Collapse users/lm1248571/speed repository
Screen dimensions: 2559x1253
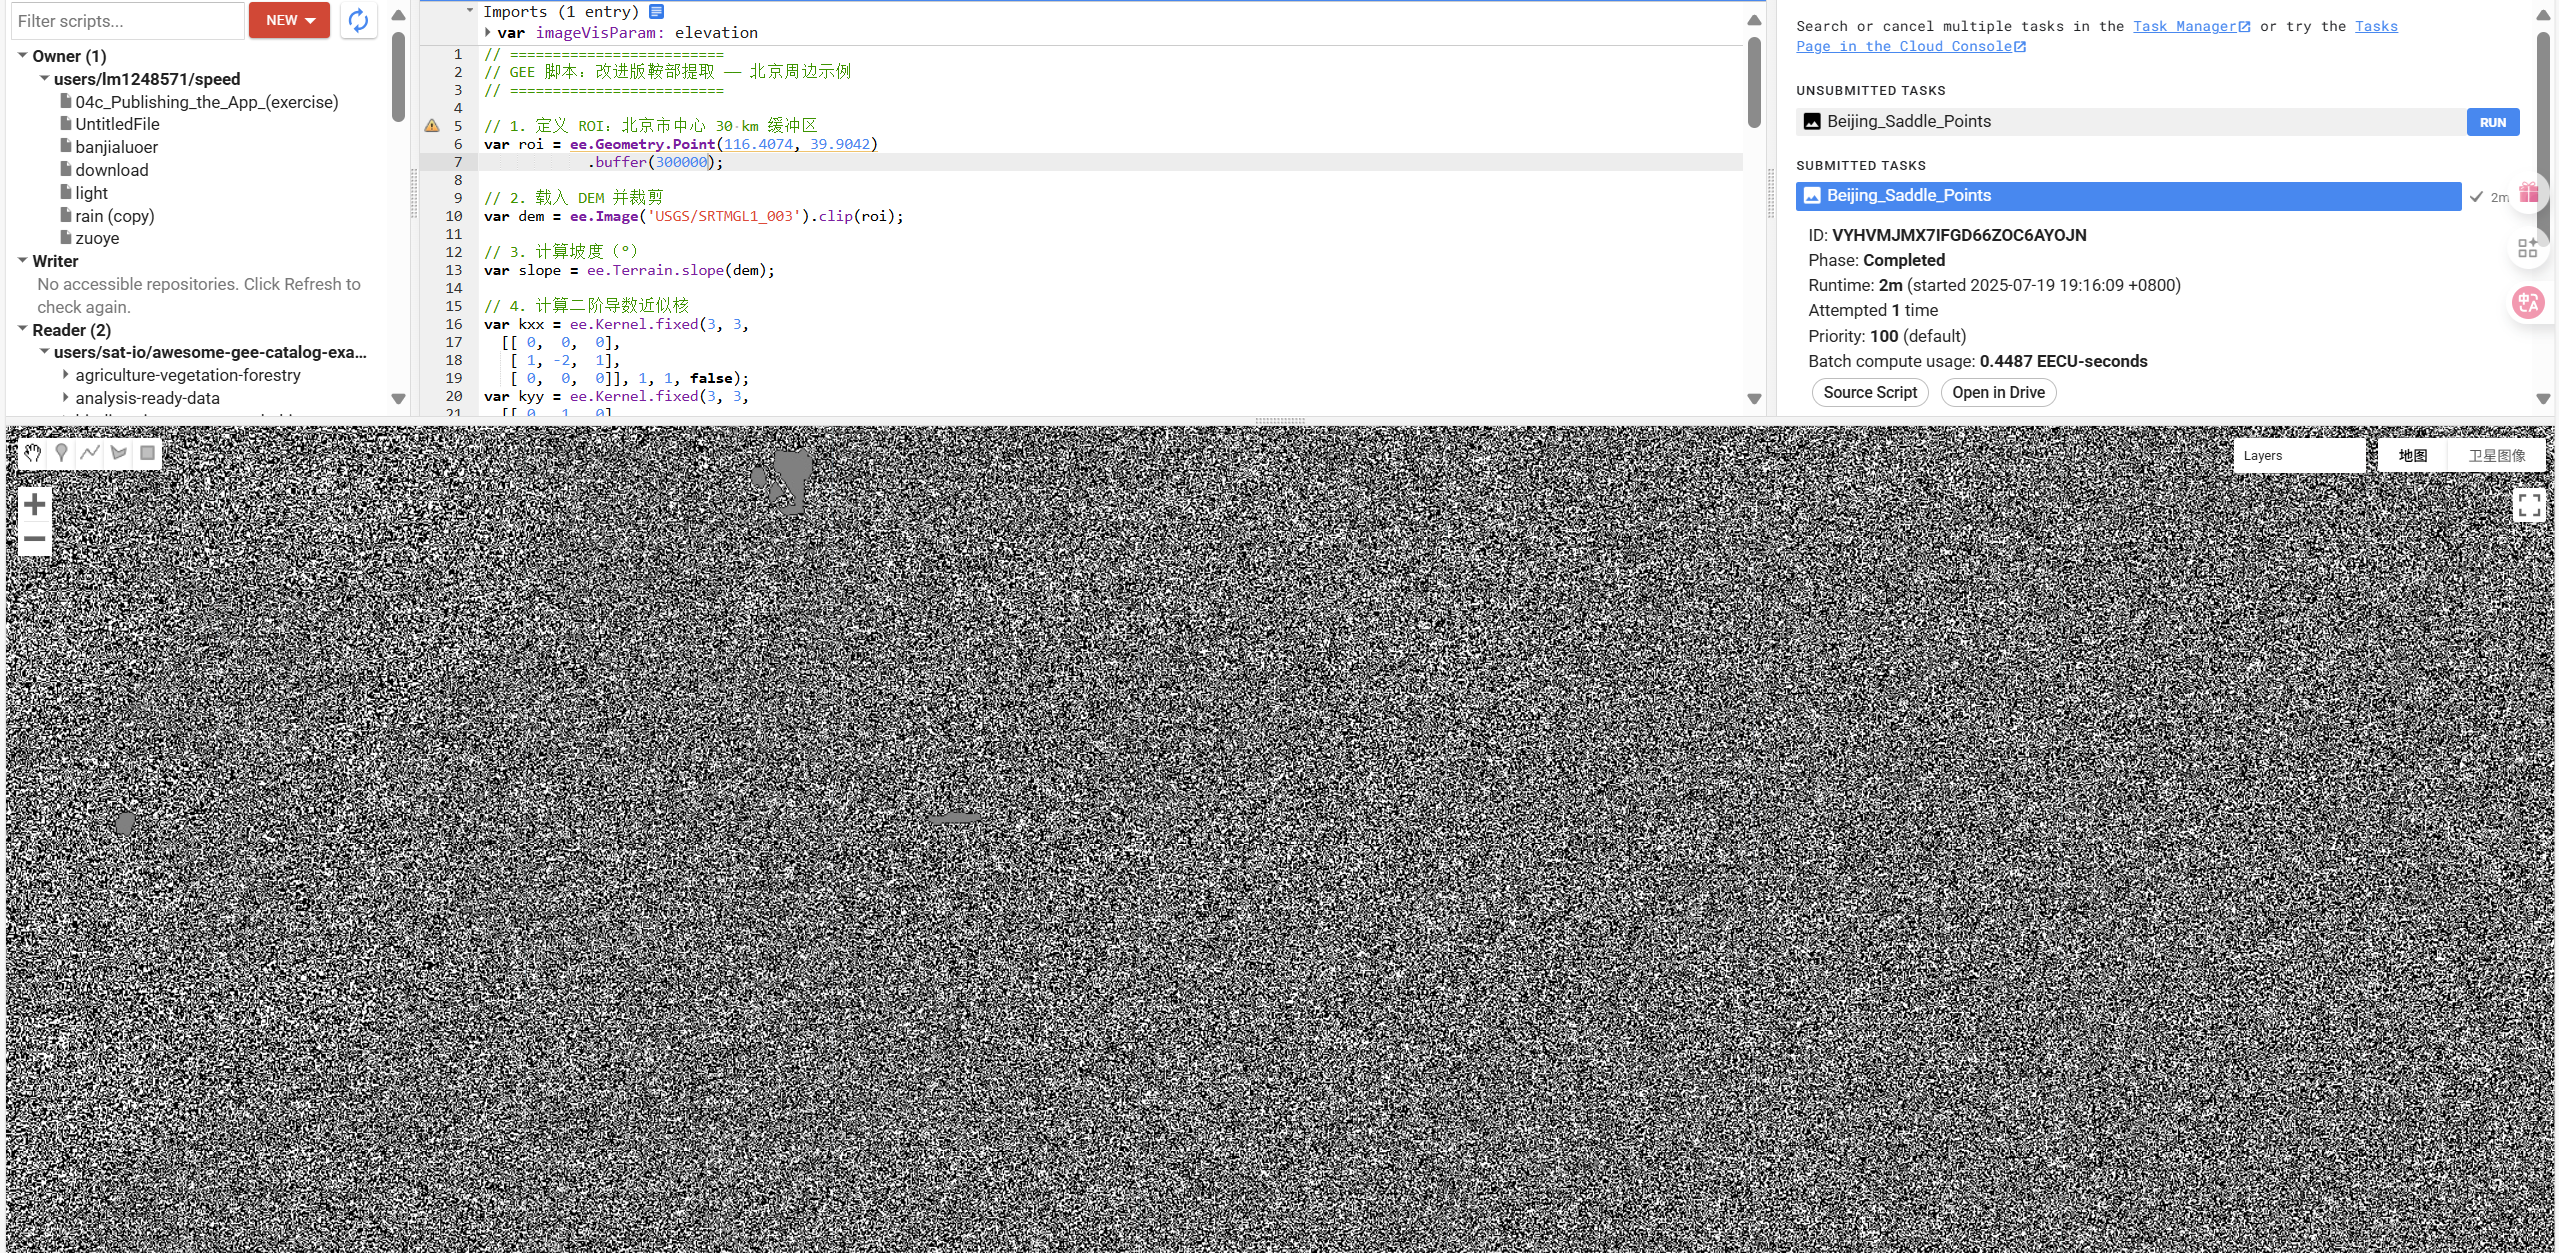click(44, 78)
